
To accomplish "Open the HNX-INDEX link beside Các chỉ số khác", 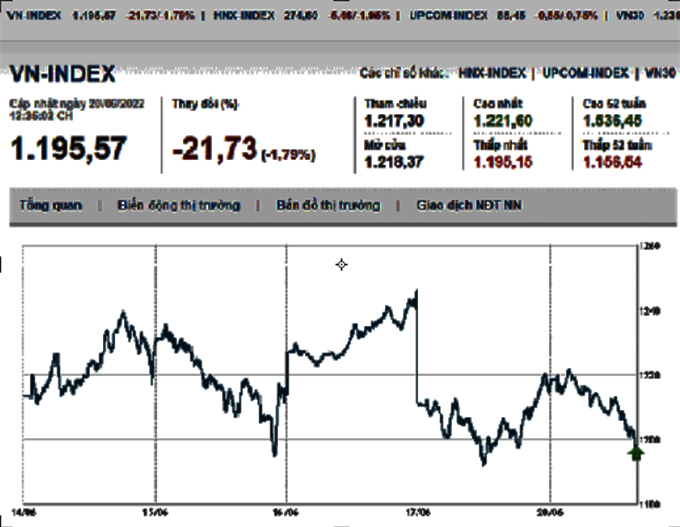I will pos(494,73).
